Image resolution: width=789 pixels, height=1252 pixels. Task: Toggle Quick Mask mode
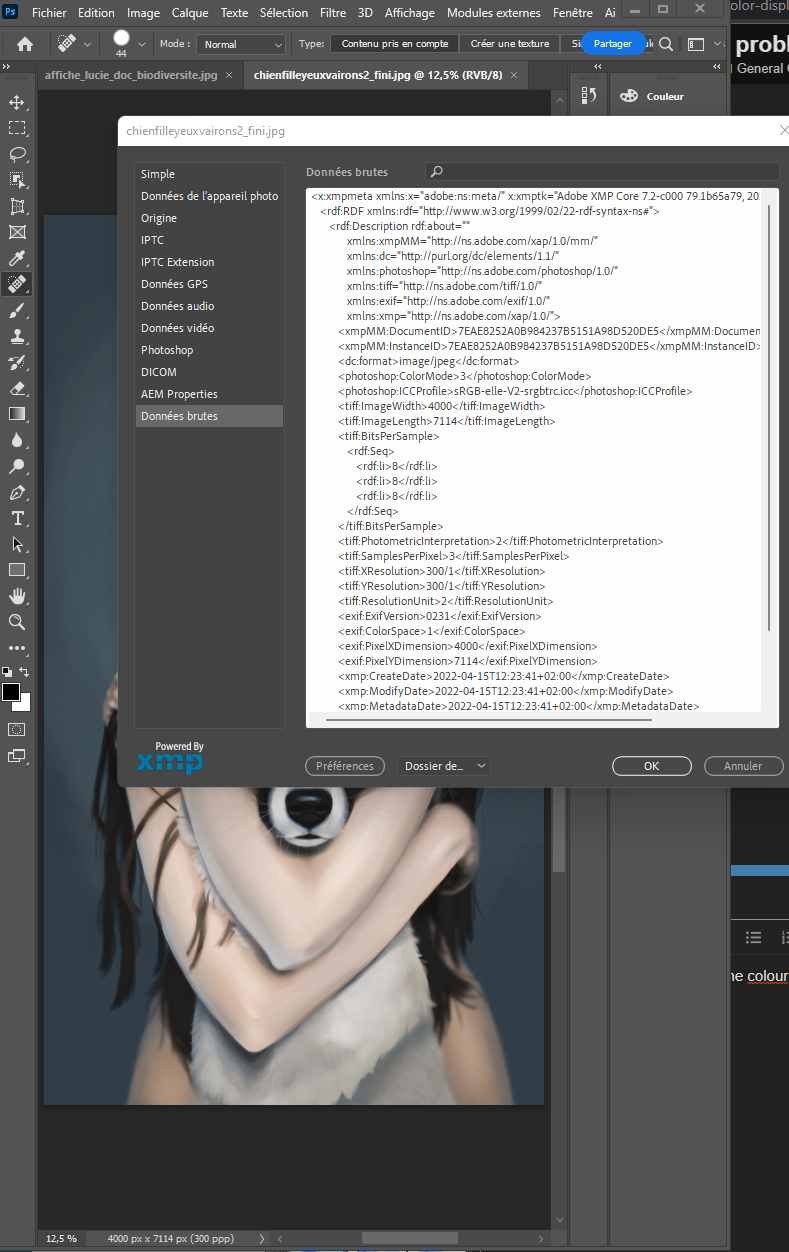pyautogui.click(x=17, y=730)
